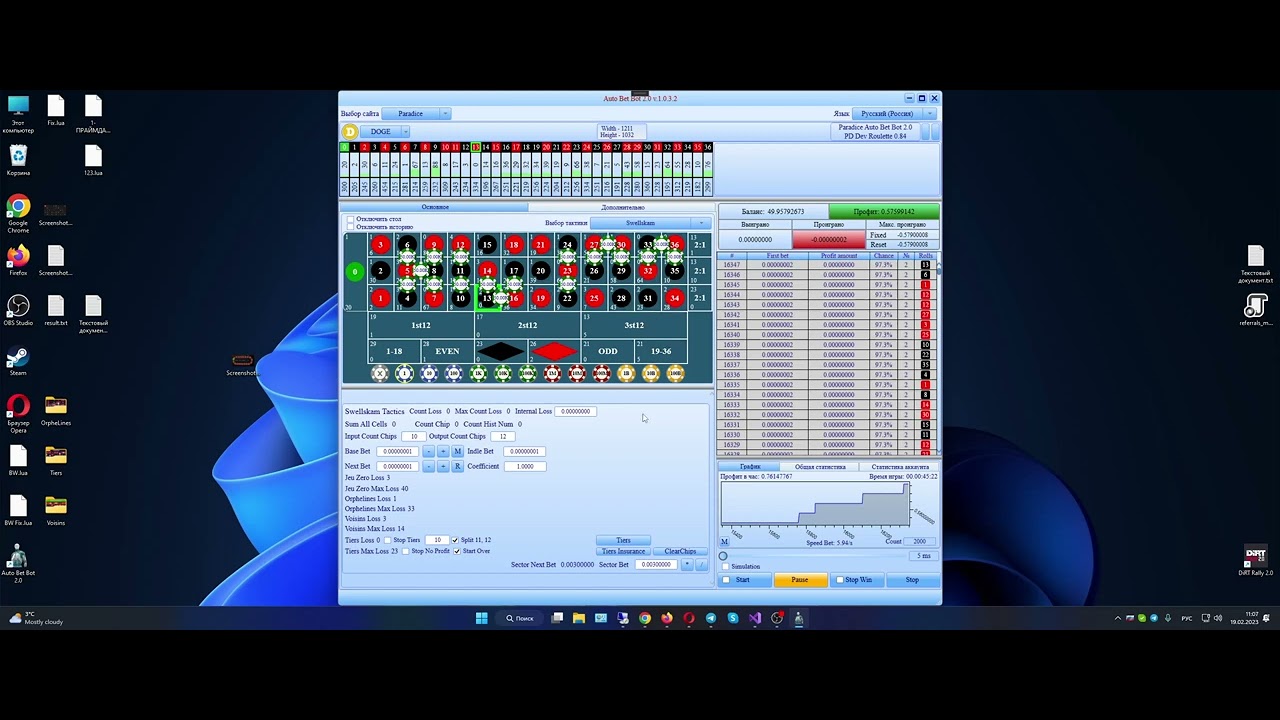
Task: Select the 1K green chip
Action: 478,374
